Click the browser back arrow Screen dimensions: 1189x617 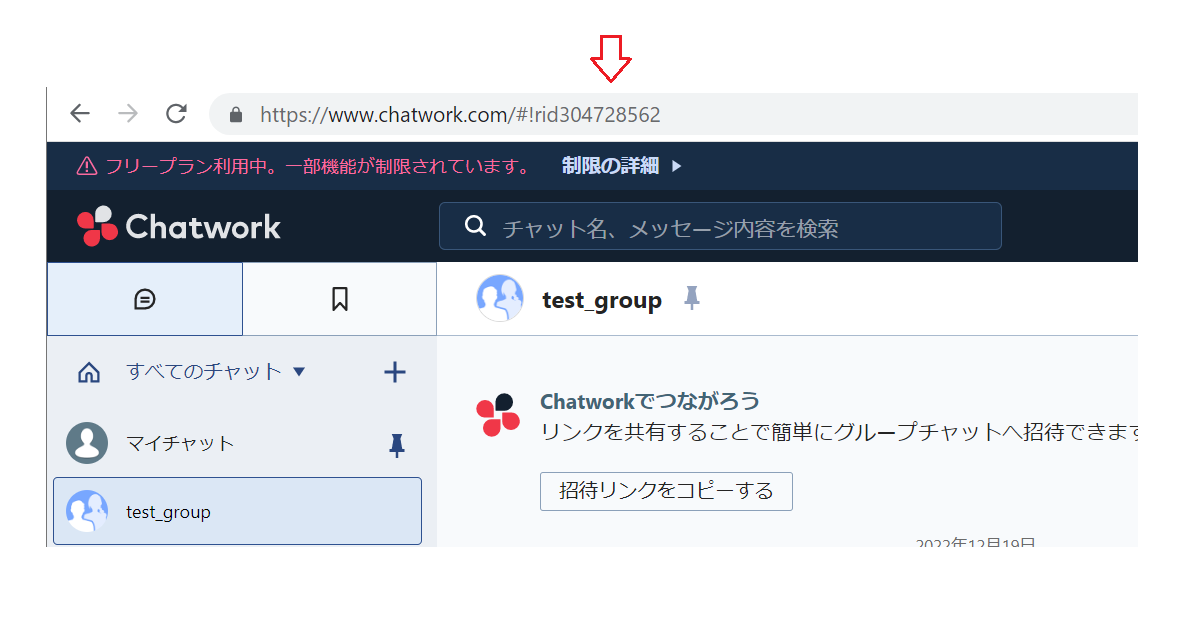[80, 114]
